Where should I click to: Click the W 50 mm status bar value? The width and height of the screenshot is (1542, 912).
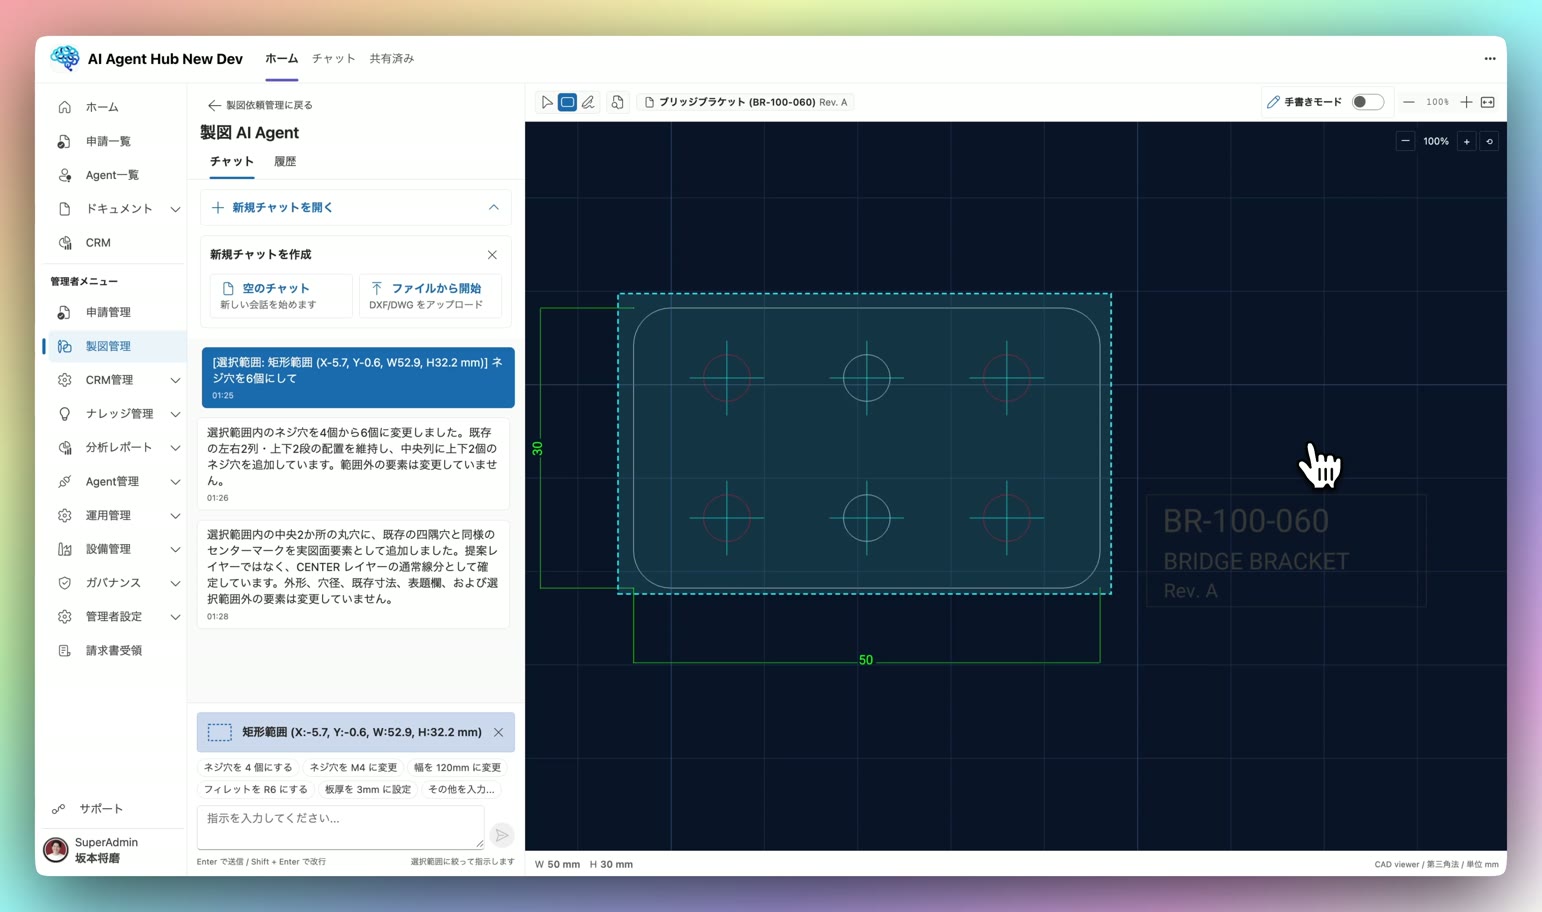tap(557, 864)
